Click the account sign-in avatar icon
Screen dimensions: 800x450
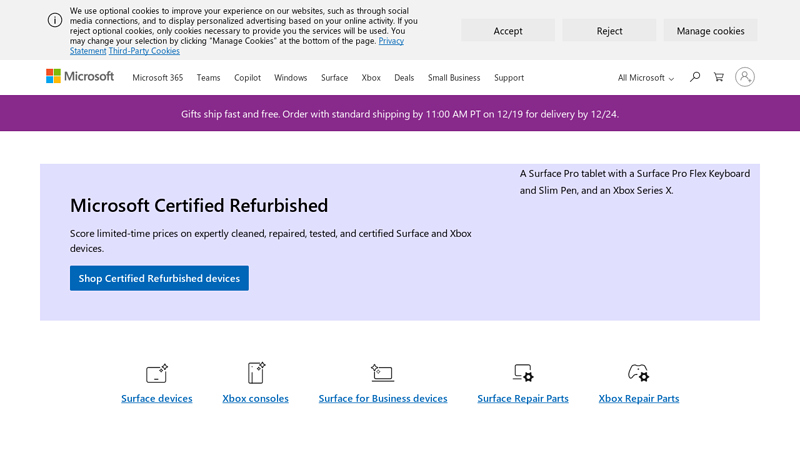[745, 77]
